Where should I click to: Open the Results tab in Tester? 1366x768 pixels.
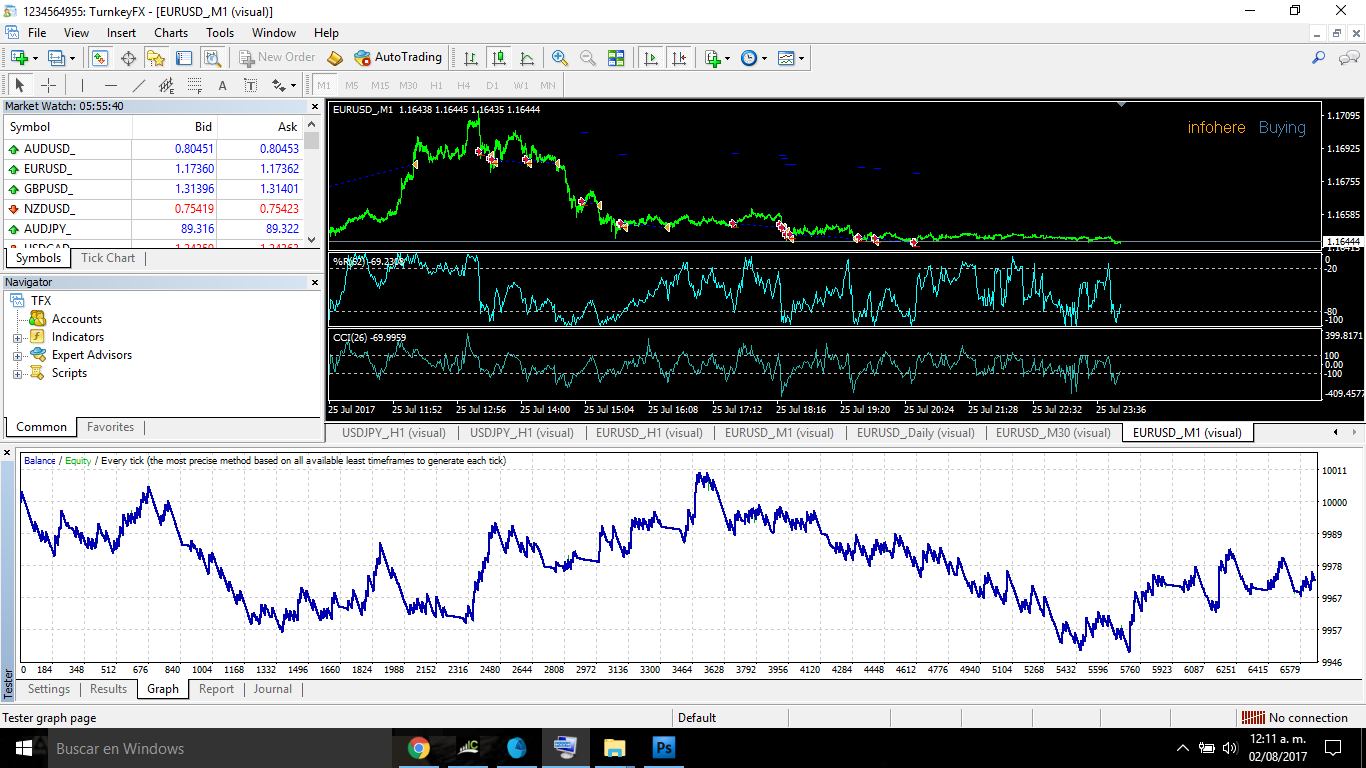(x=109, y=689)
